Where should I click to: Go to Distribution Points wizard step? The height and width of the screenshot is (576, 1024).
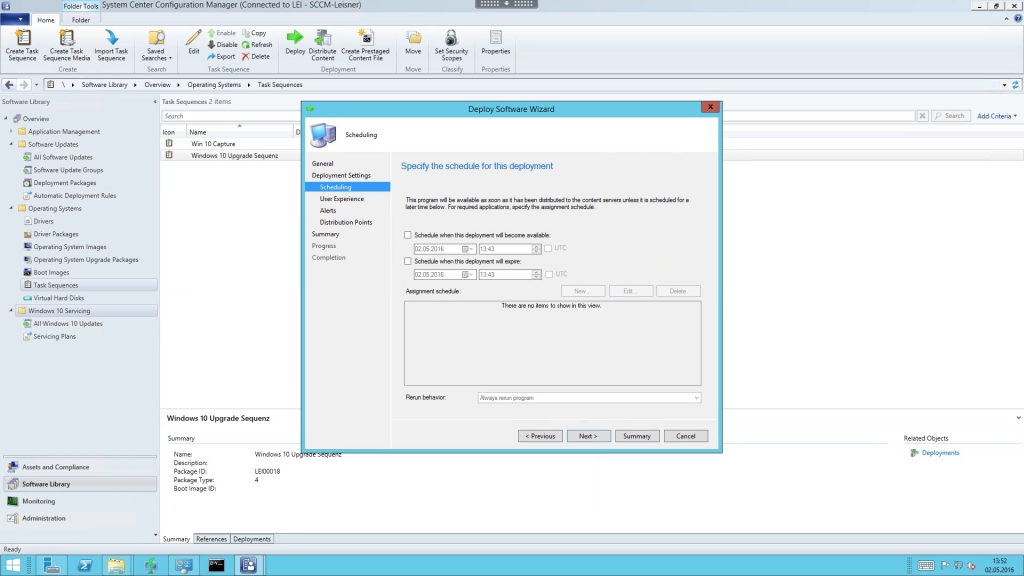345,222
